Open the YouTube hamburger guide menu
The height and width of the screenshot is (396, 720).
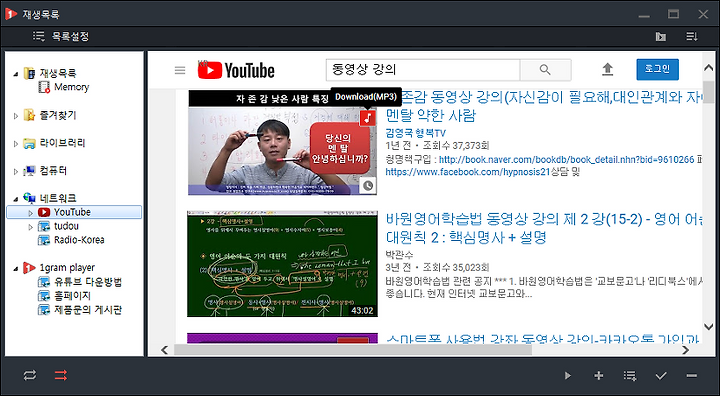(x=180, y=70)
